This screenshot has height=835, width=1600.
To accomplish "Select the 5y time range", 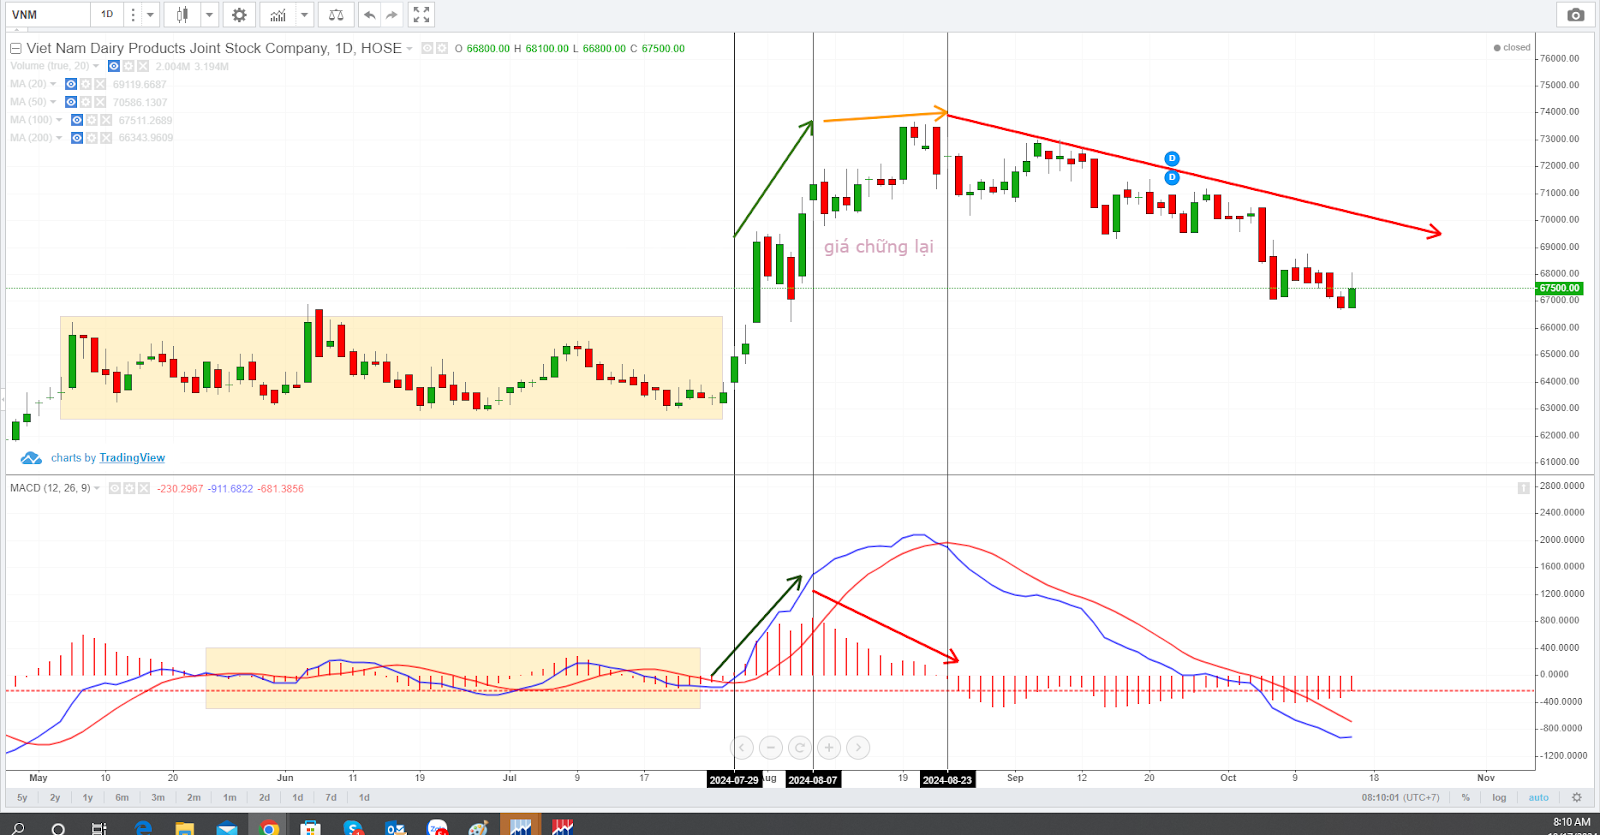I will point(22,798).
